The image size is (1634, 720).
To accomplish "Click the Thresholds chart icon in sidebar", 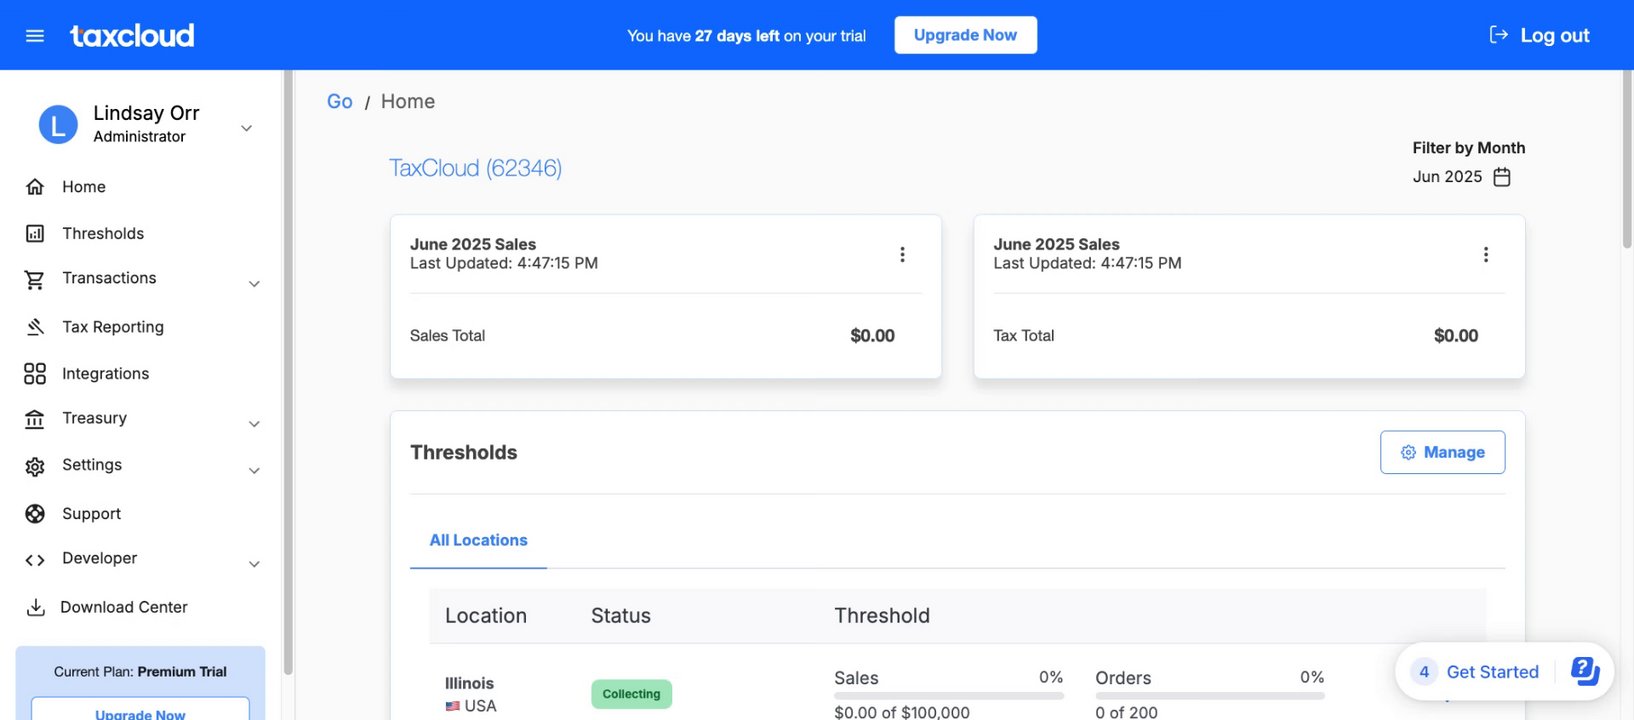I will coord(35,234).
